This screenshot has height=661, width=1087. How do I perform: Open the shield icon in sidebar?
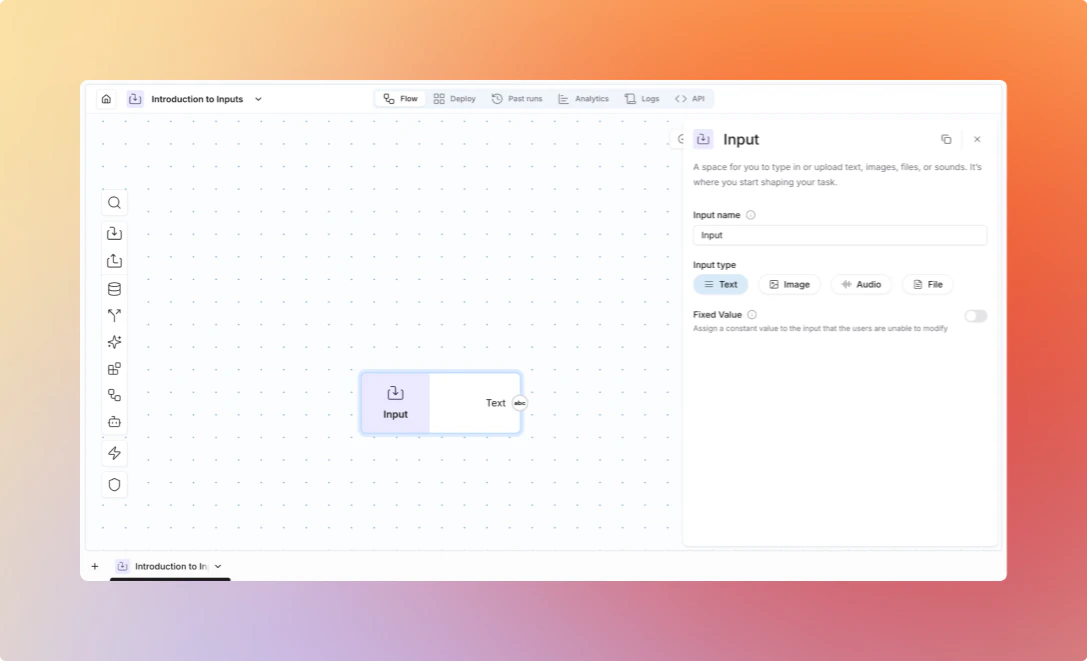(114, 484)
